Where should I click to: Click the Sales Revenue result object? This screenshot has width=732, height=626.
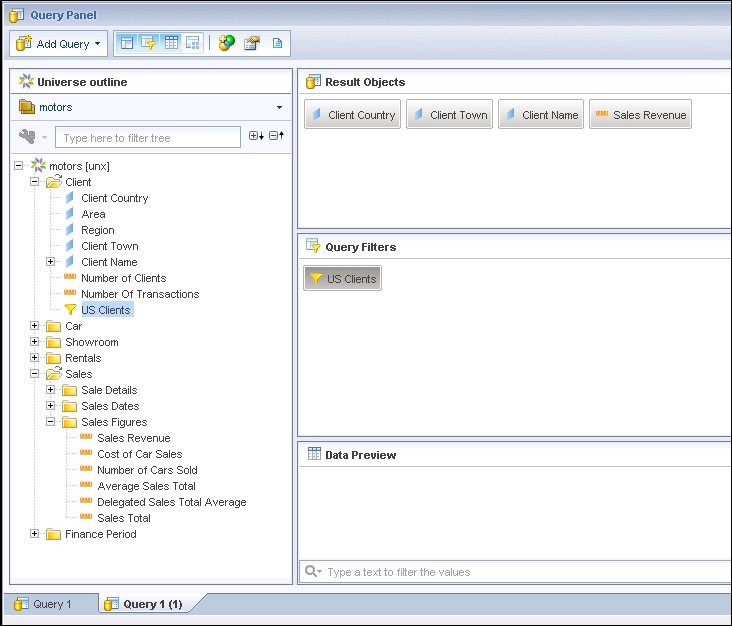pyautogui.click(x=640, y=115)
